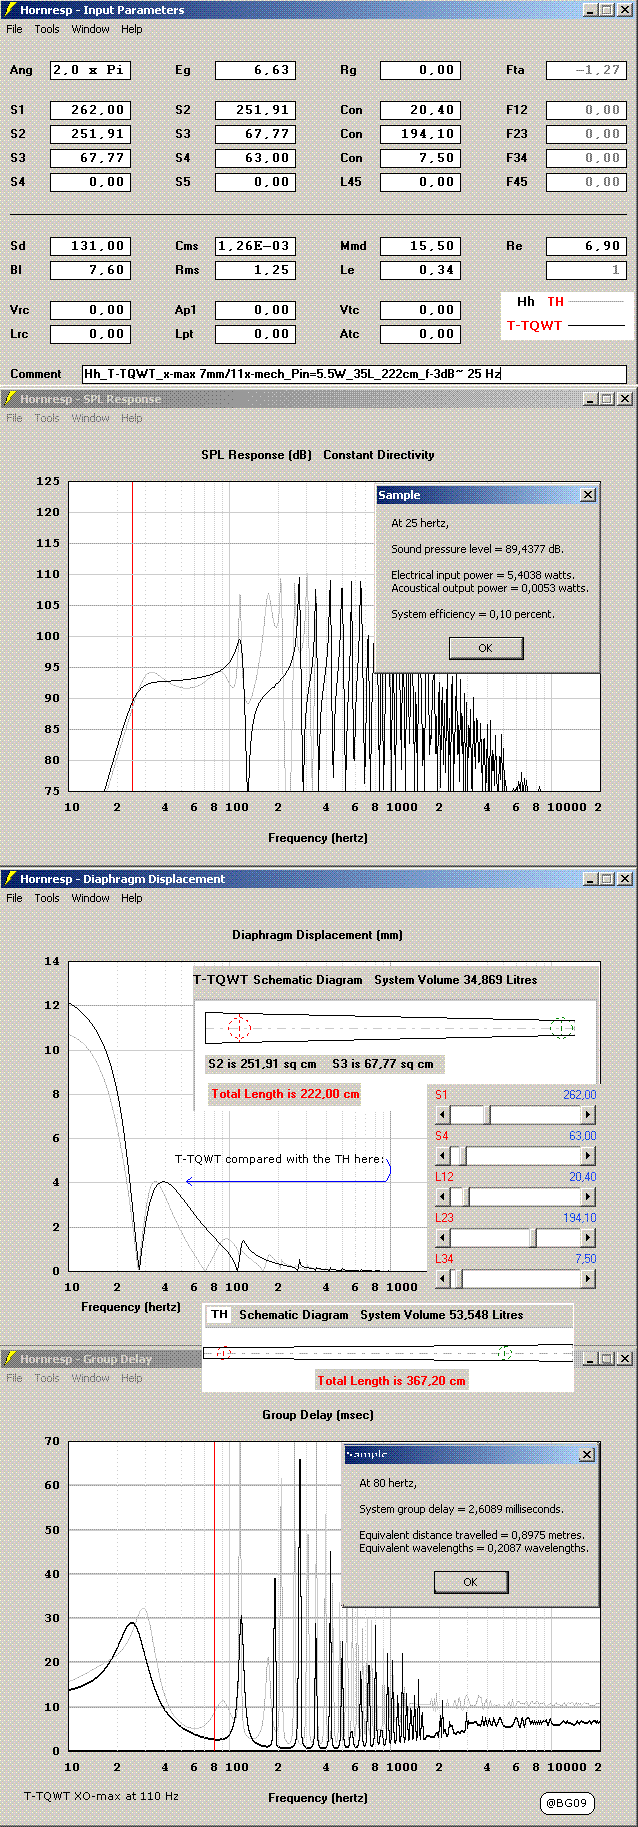Open Window menu in Diaphragm Displacement window
This screenshot has width=638, height=1827.
tap(90, 898)
